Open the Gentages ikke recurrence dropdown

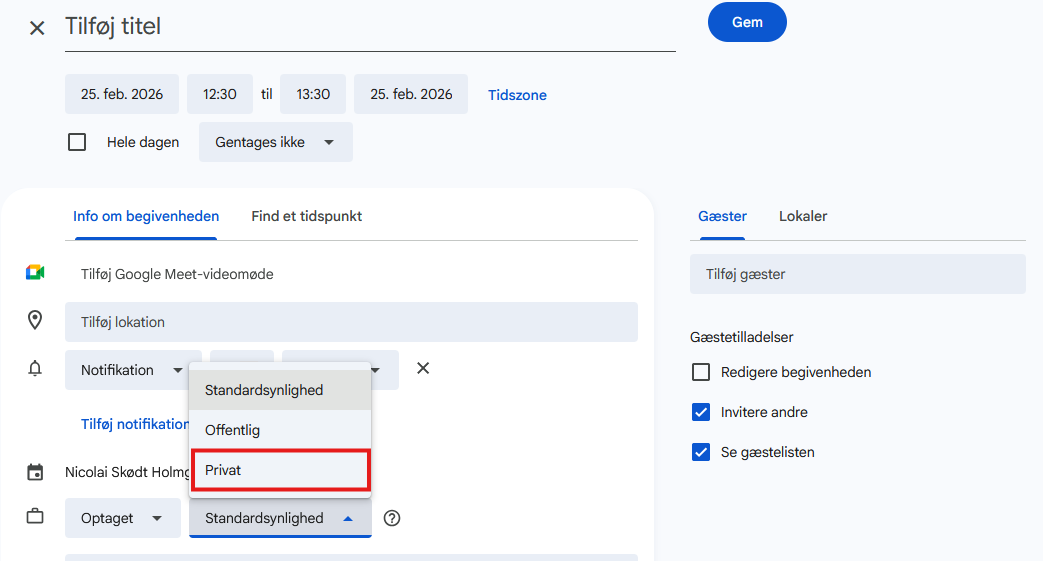(x=275, y=142)
